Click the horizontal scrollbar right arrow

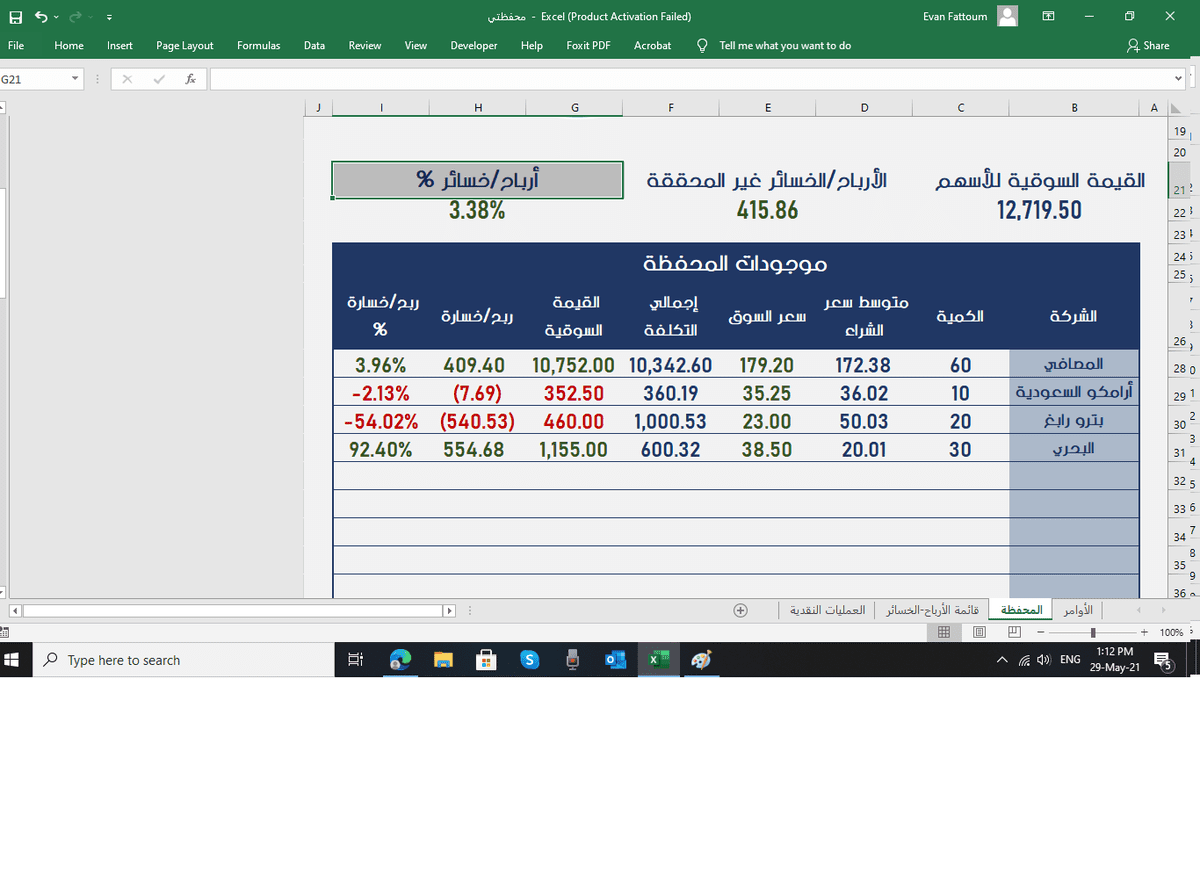tap(450, 610)
